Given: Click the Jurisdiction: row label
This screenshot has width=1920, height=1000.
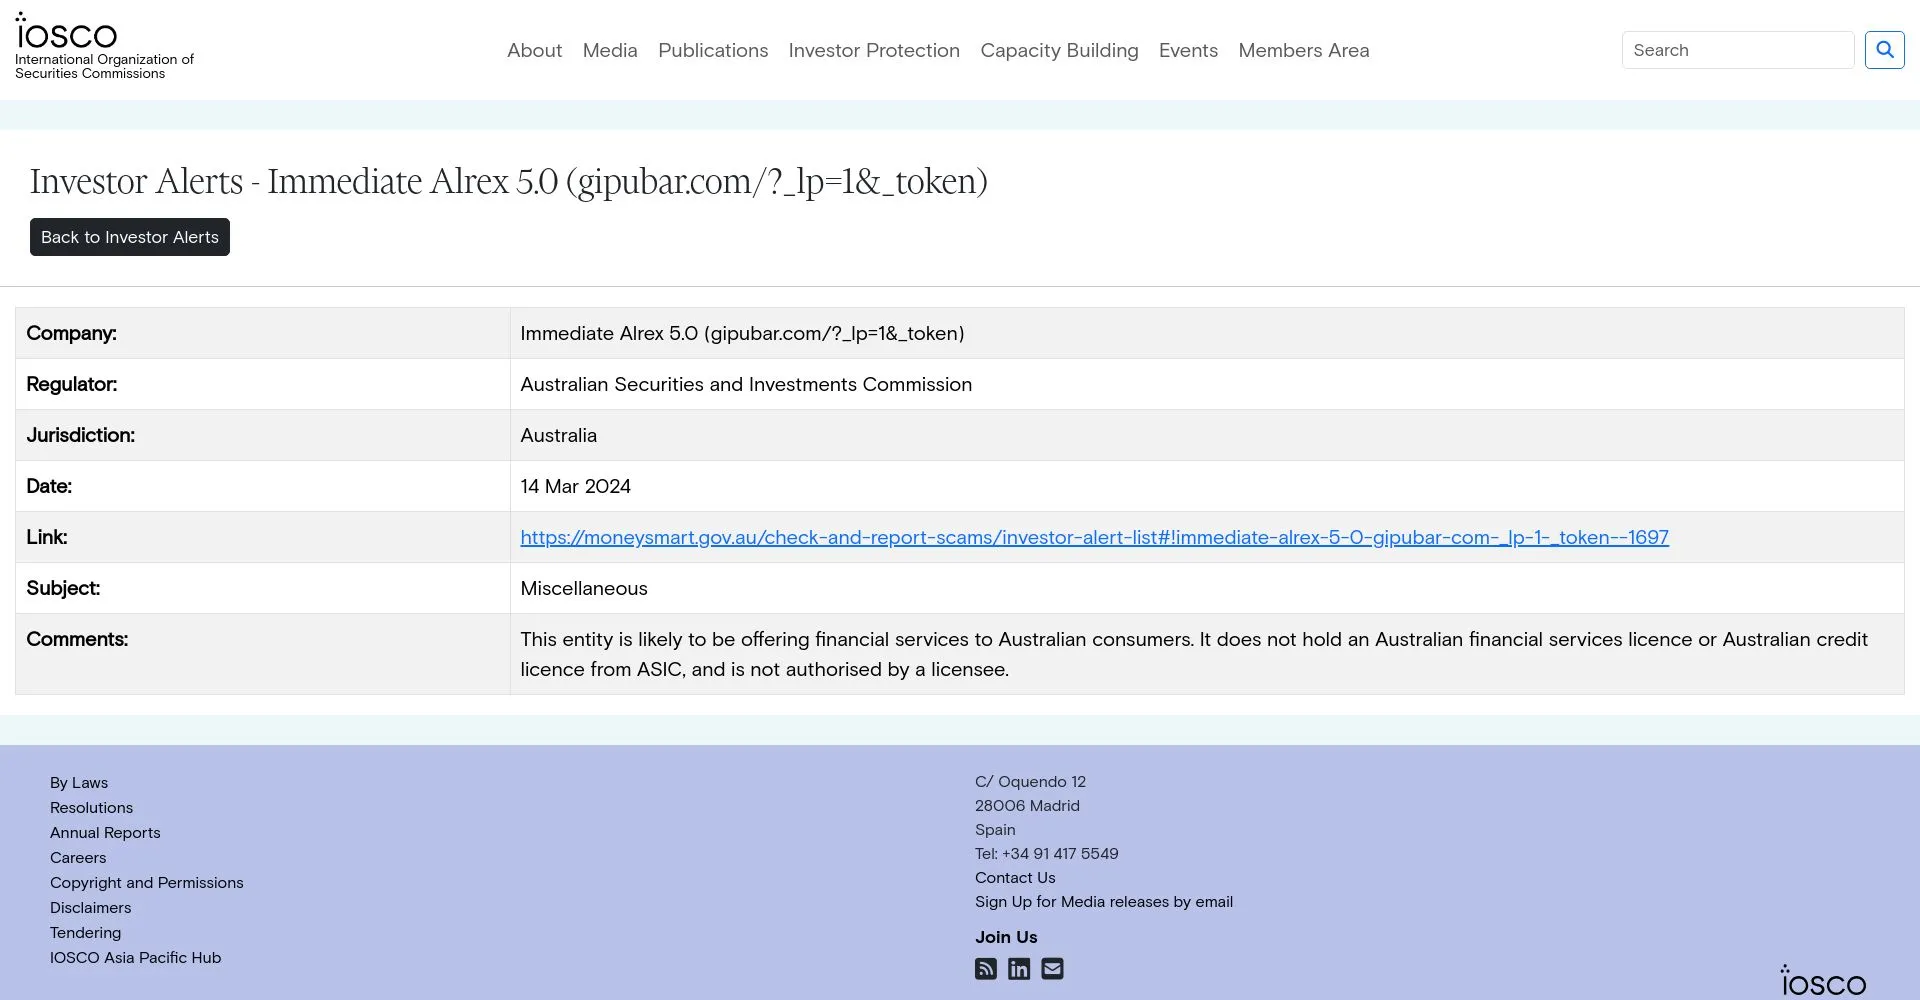Looking at the screenshot, I should tap(80, 435).
